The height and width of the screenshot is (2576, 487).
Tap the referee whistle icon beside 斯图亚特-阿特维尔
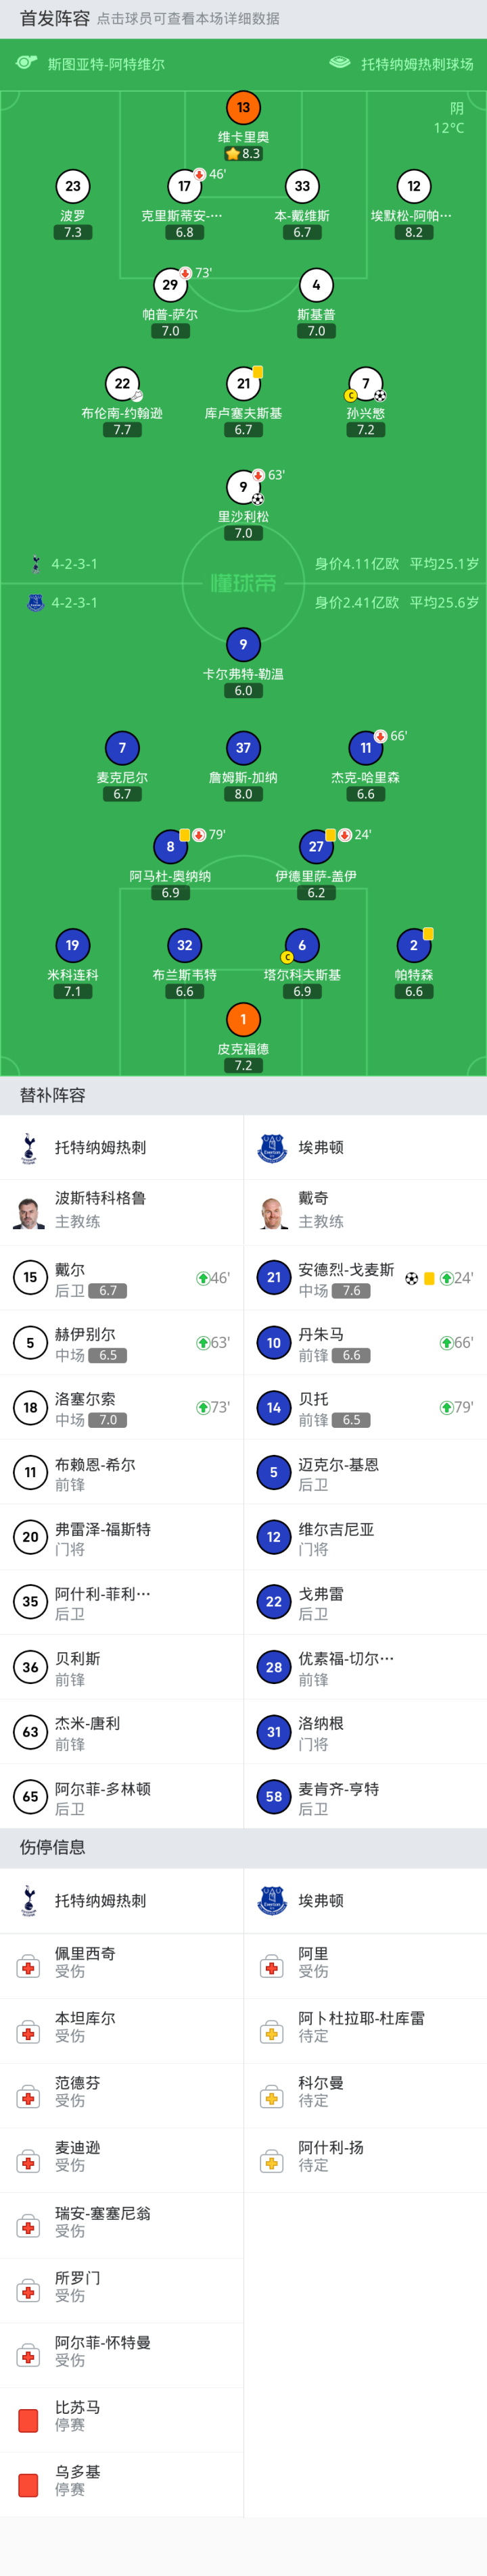[x=27, y=63]
